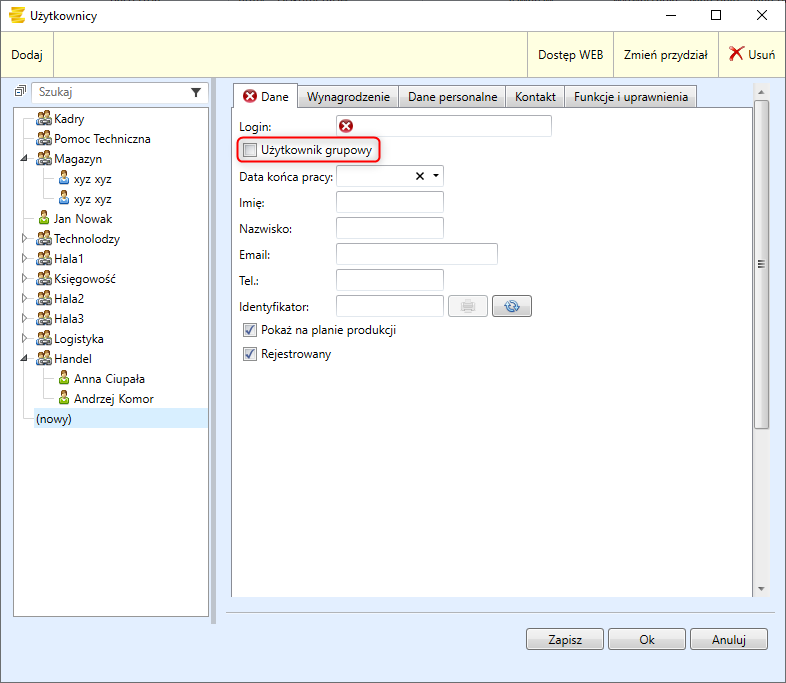Uncheck Pokaż na planie produkcji
This screenshot has width=786, height=683.
pos(250,330)
